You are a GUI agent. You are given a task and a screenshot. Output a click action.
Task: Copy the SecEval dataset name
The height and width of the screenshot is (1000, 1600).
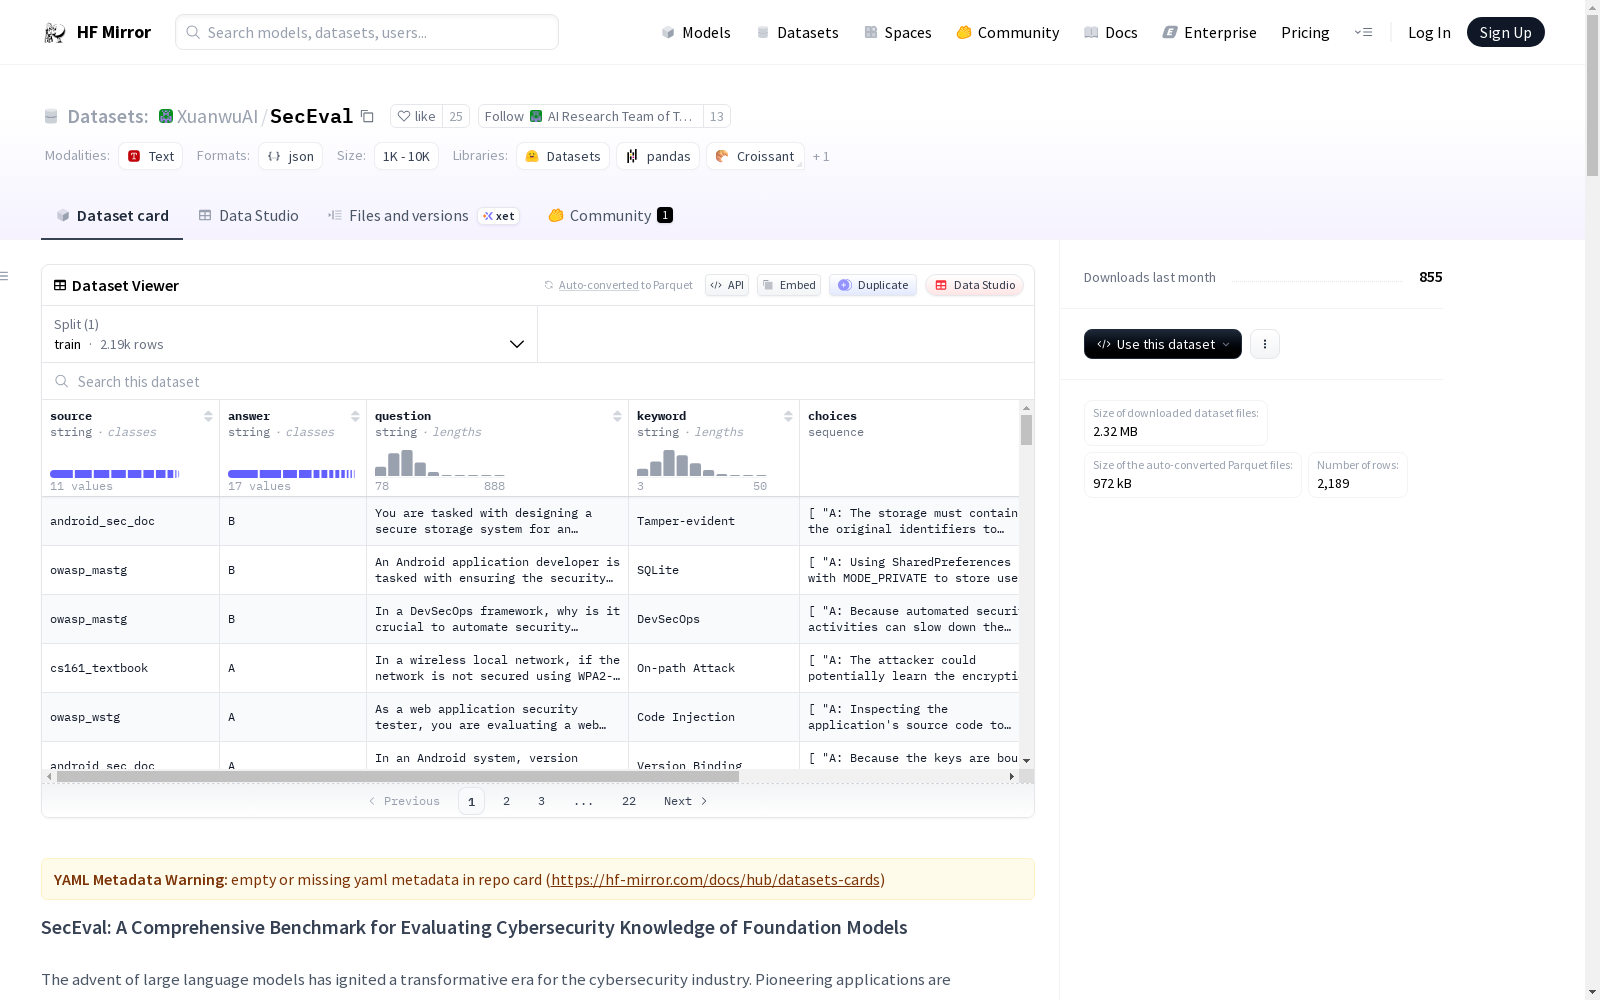click(x=367, y=117)
